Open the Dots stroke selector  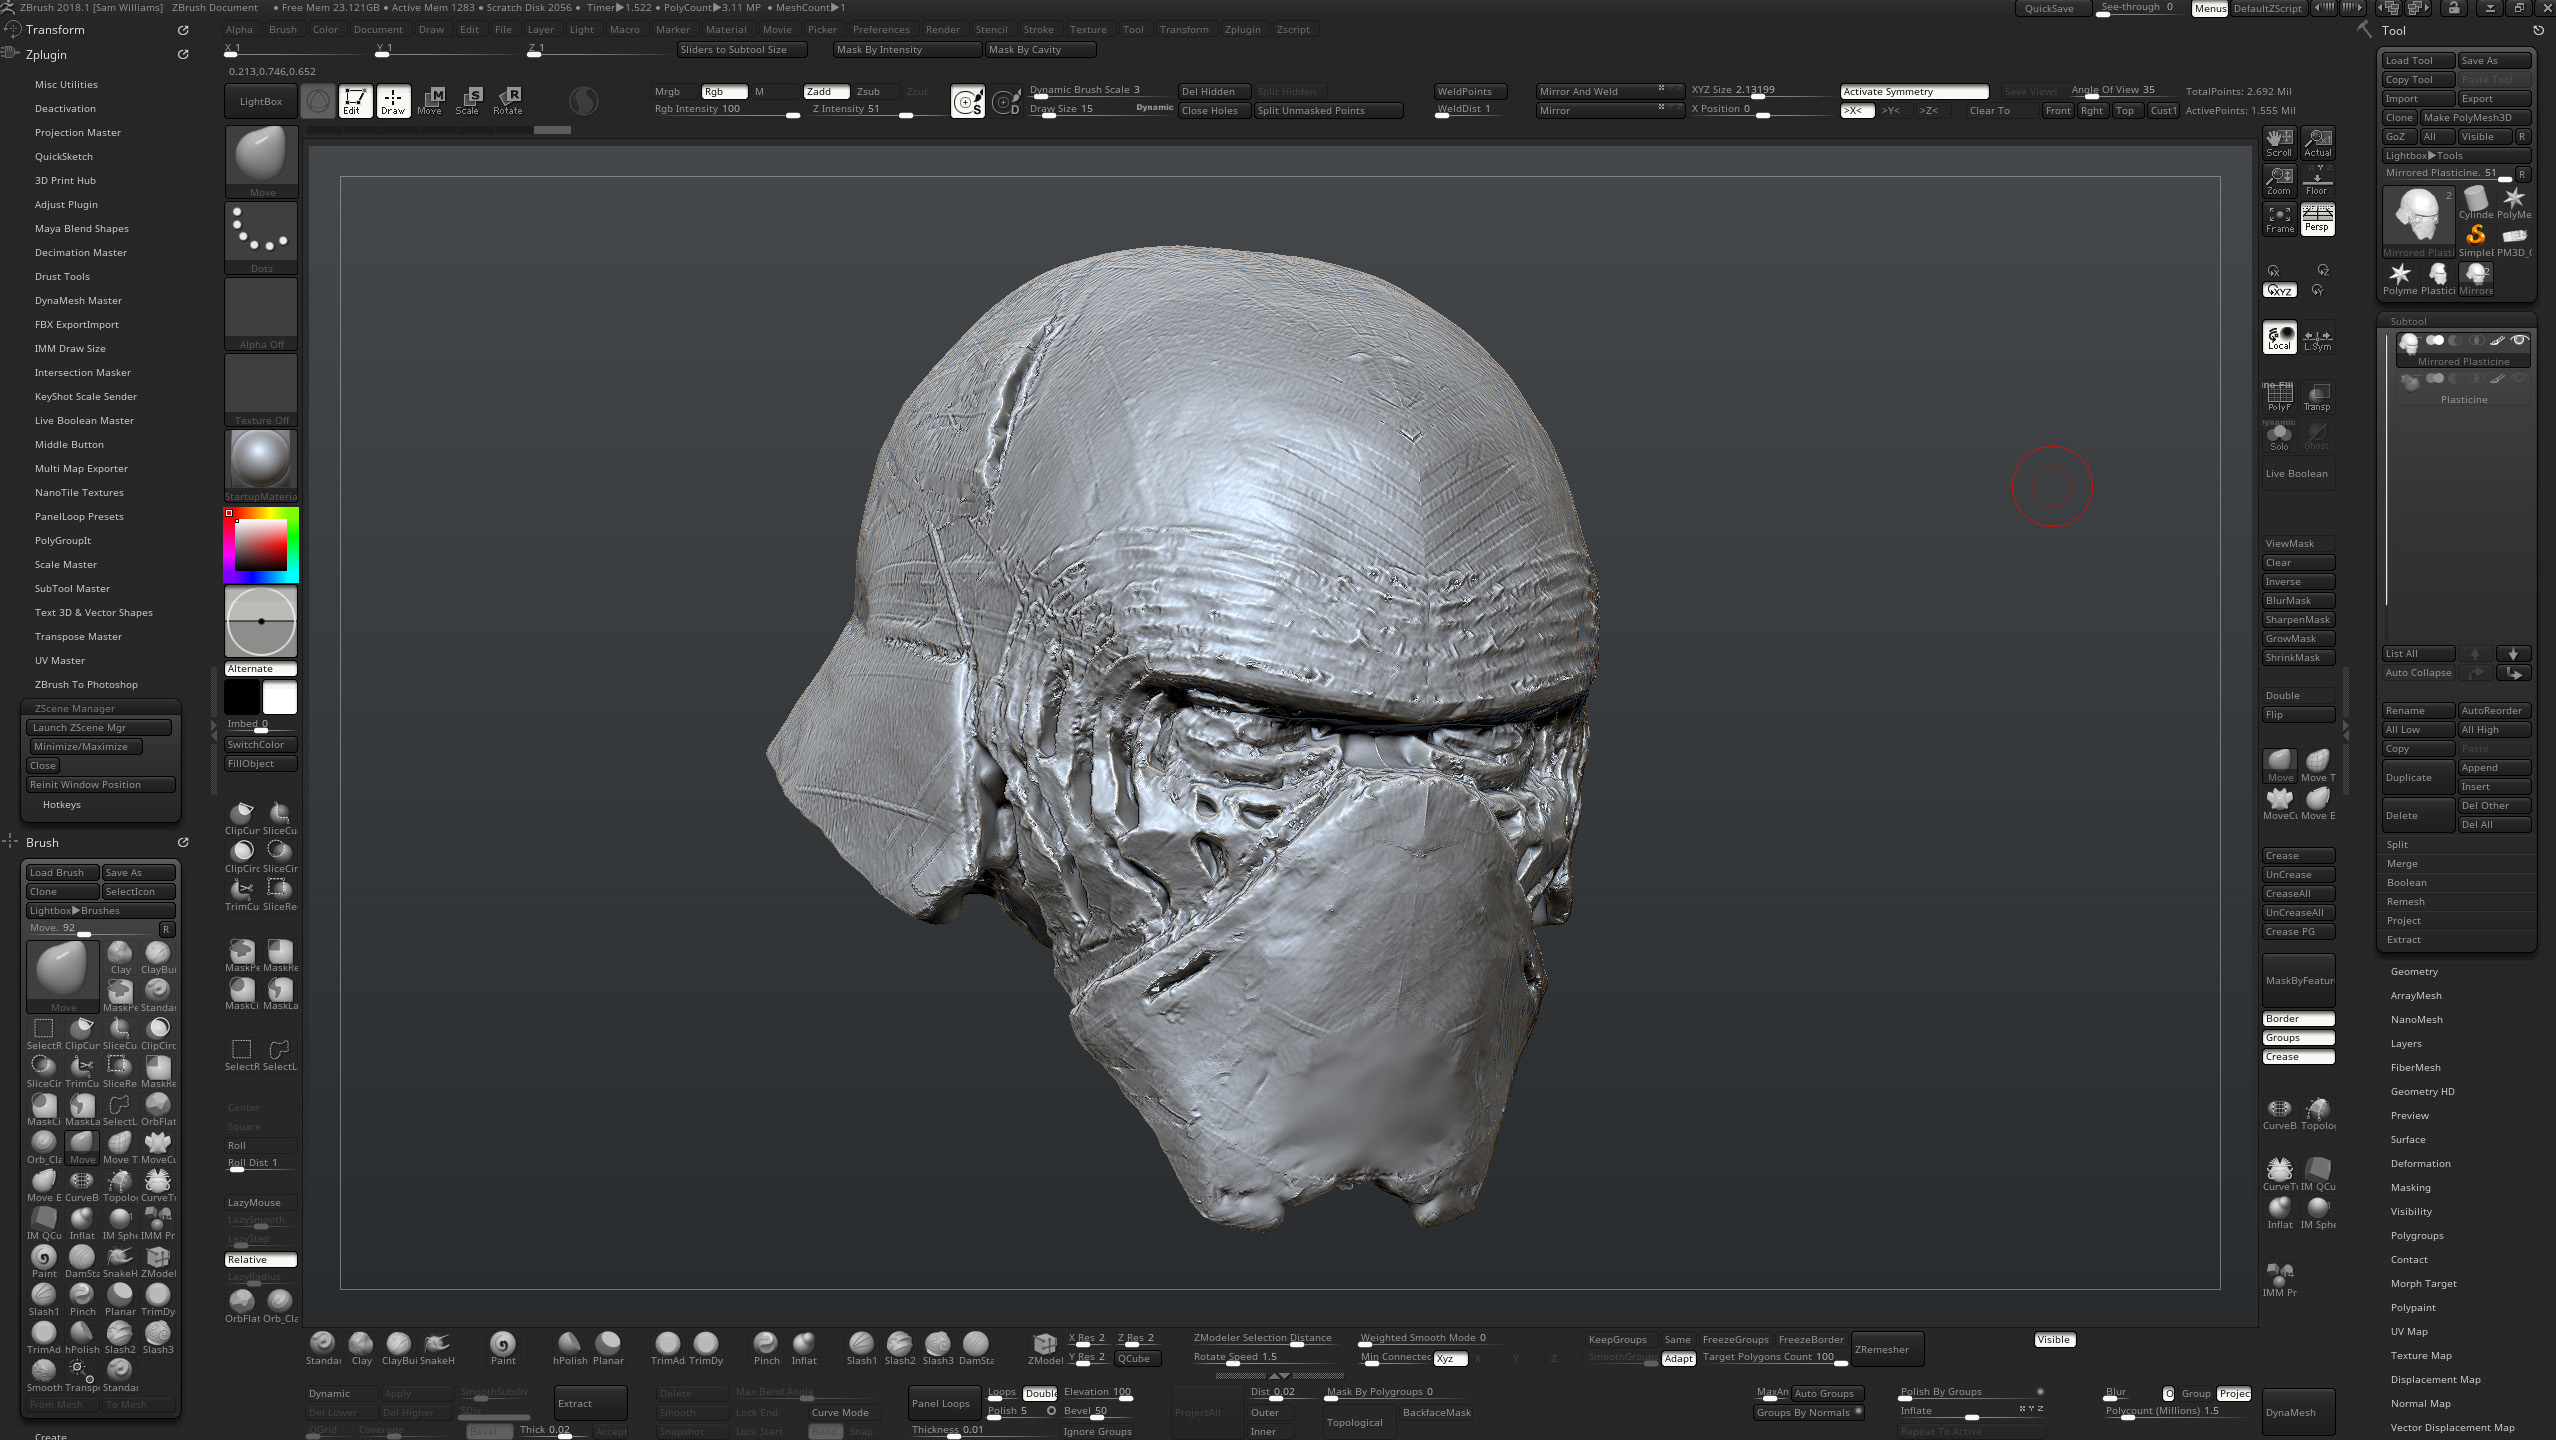(x=261, y=238)
